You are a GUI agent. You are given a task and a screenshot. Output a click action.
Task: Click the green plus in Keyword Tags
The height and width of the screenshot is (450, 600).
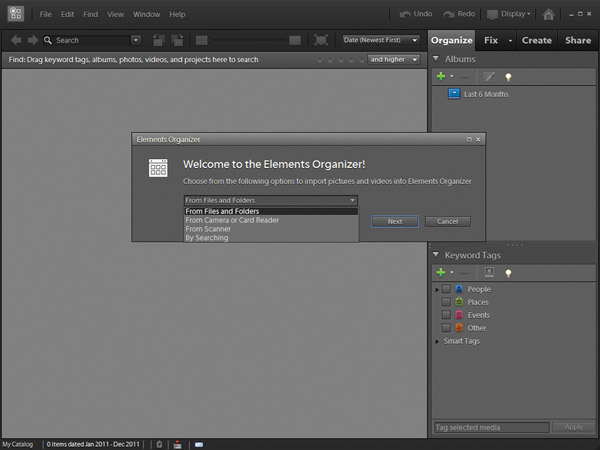point(441,272)
